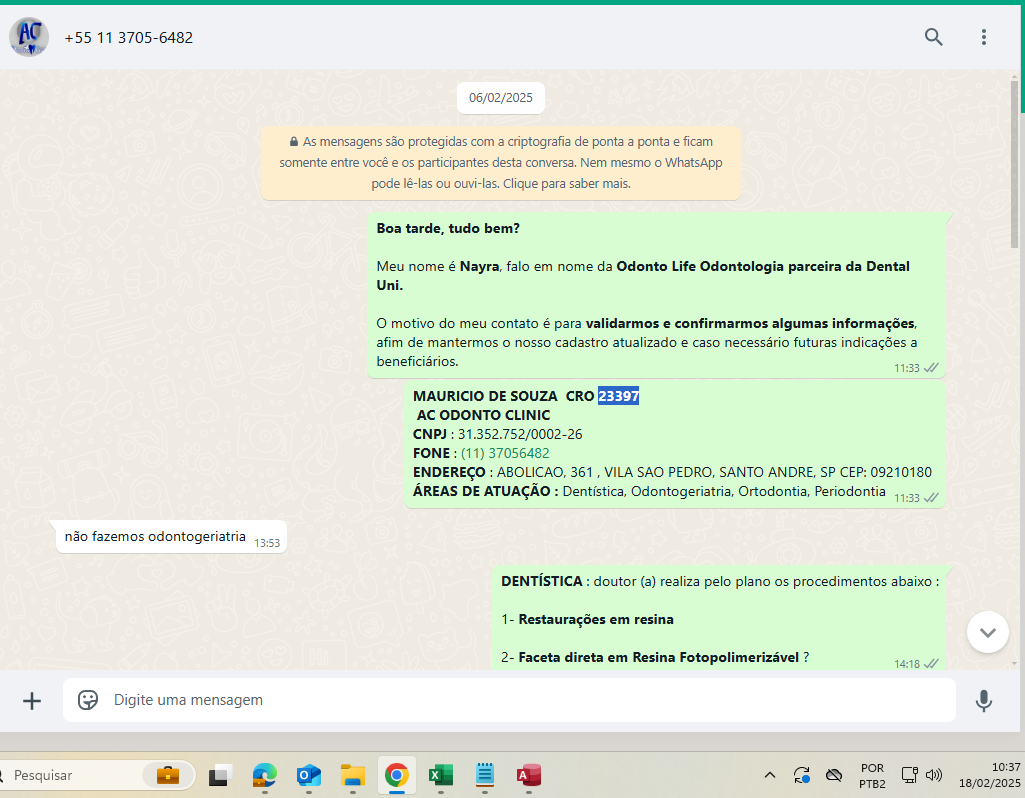Start recording a voice message

pyautogui.click(x=984, y=700)
